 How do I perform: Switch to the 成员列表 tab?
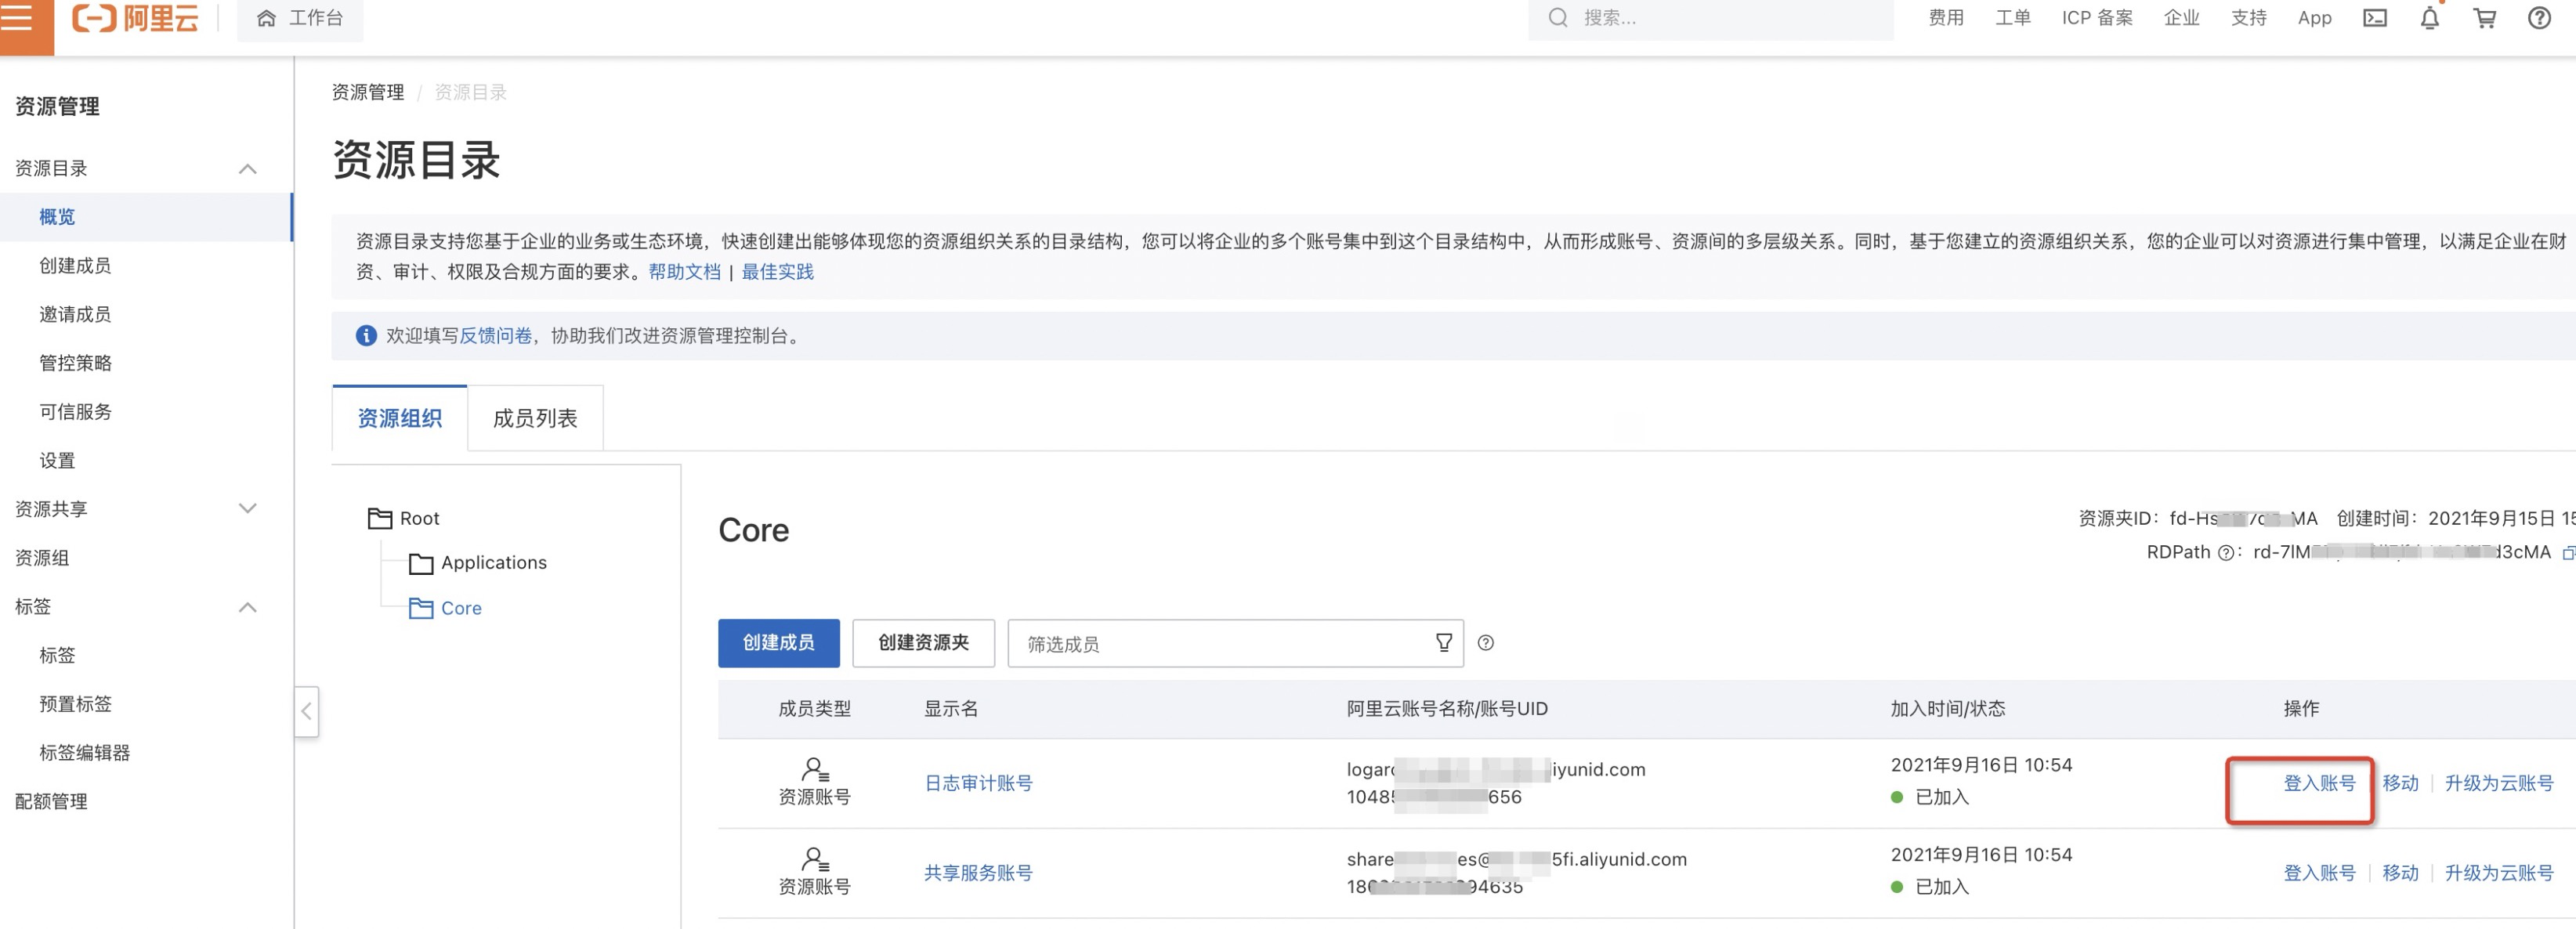click(535, 418)
